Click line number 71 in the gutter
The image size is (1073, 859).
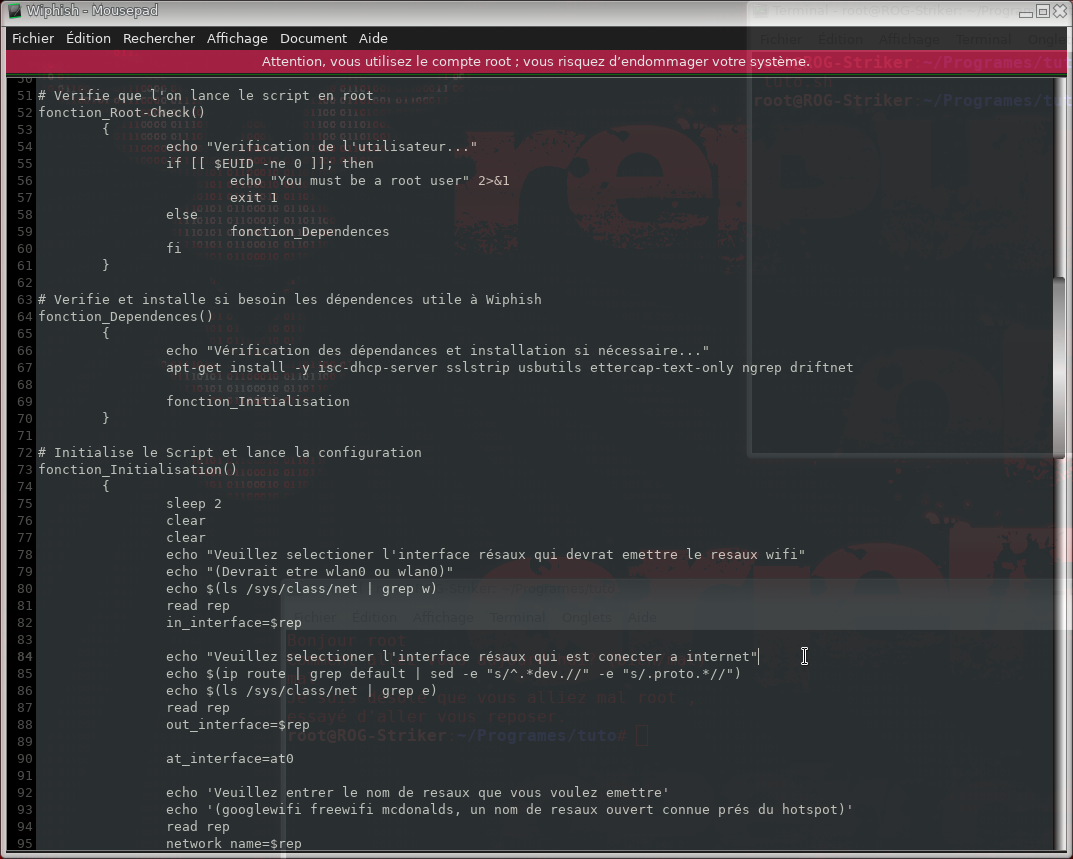coord(25,435)
